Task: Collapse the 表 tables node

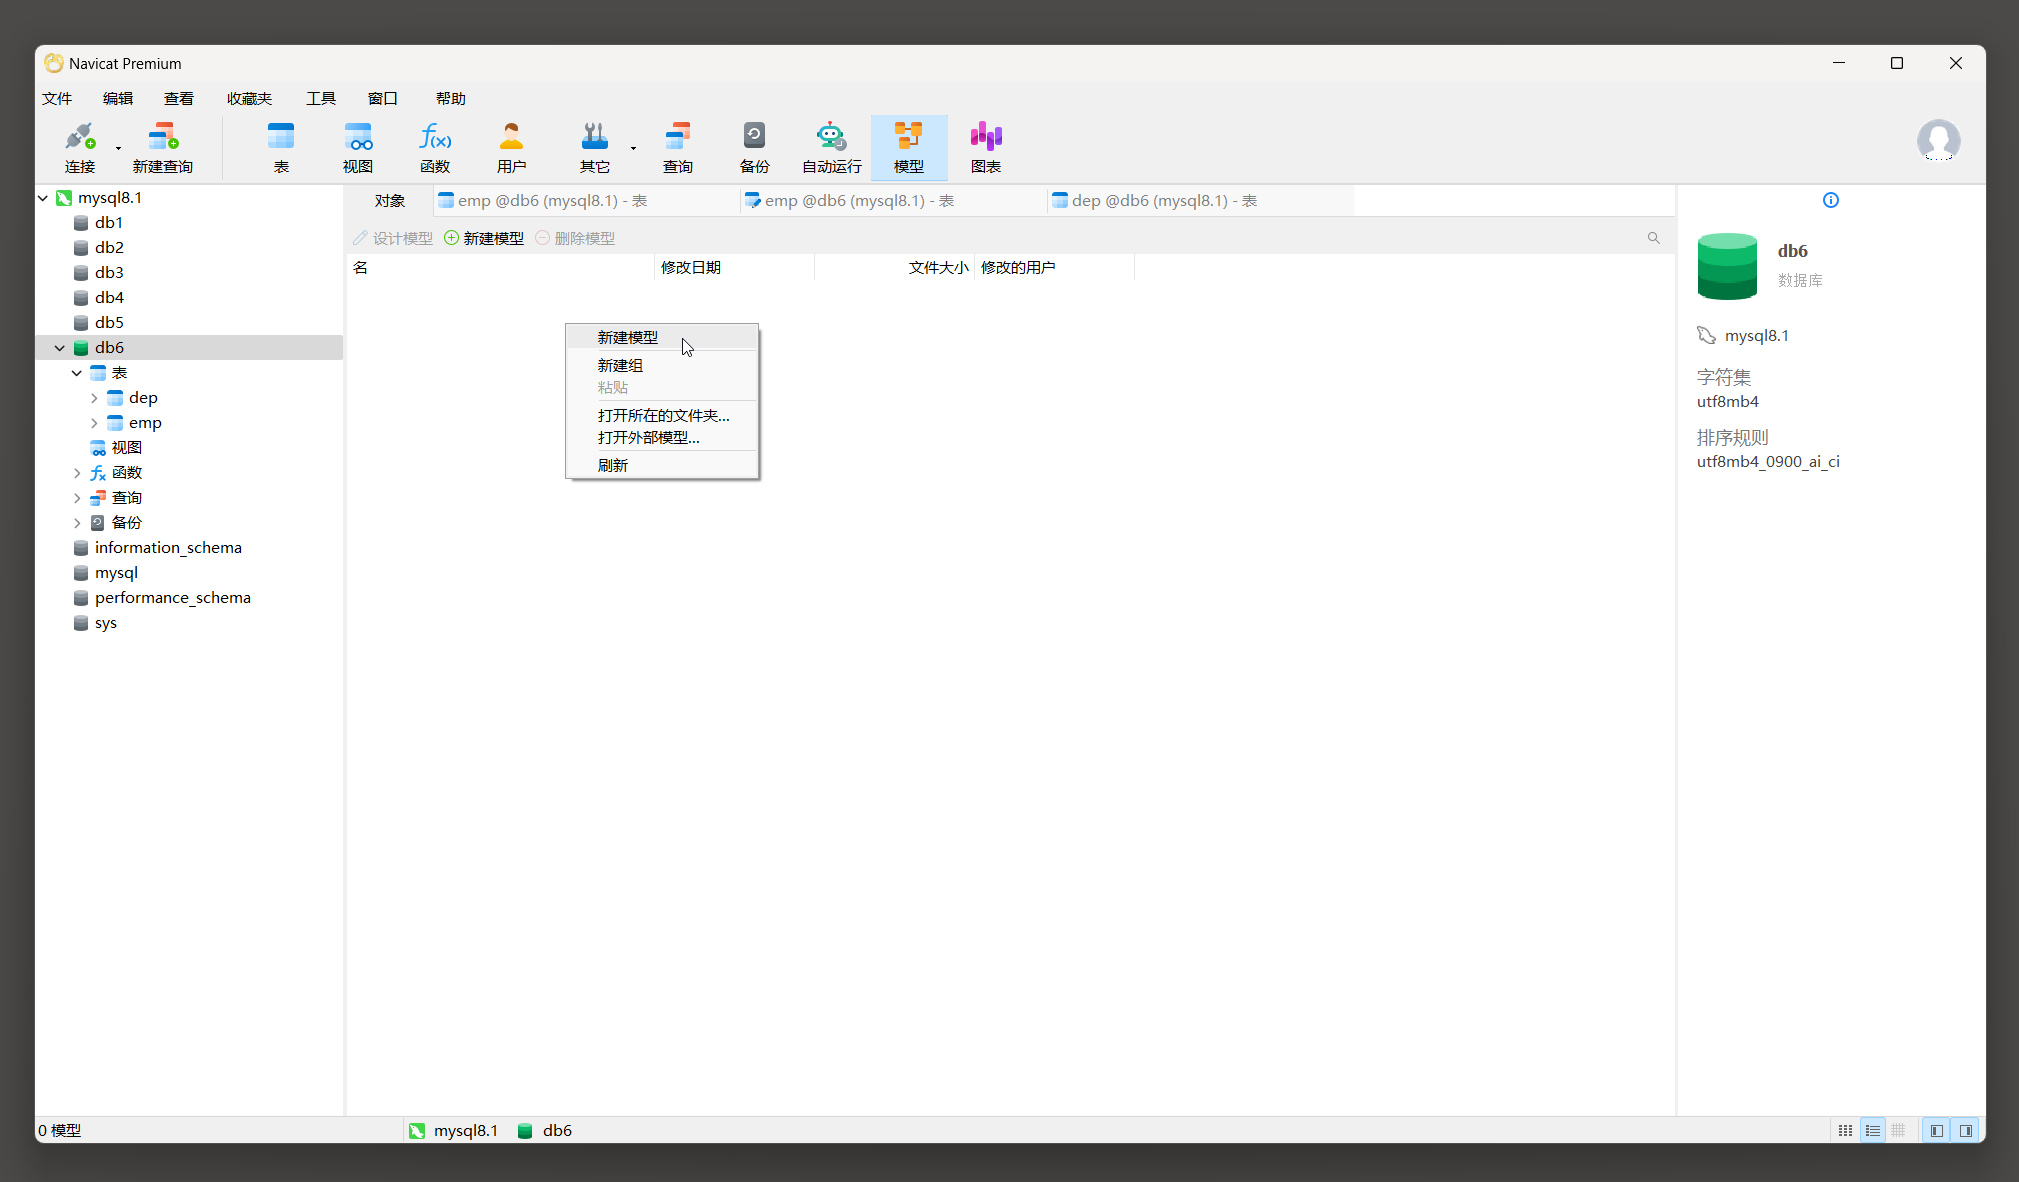Action: 77,373
